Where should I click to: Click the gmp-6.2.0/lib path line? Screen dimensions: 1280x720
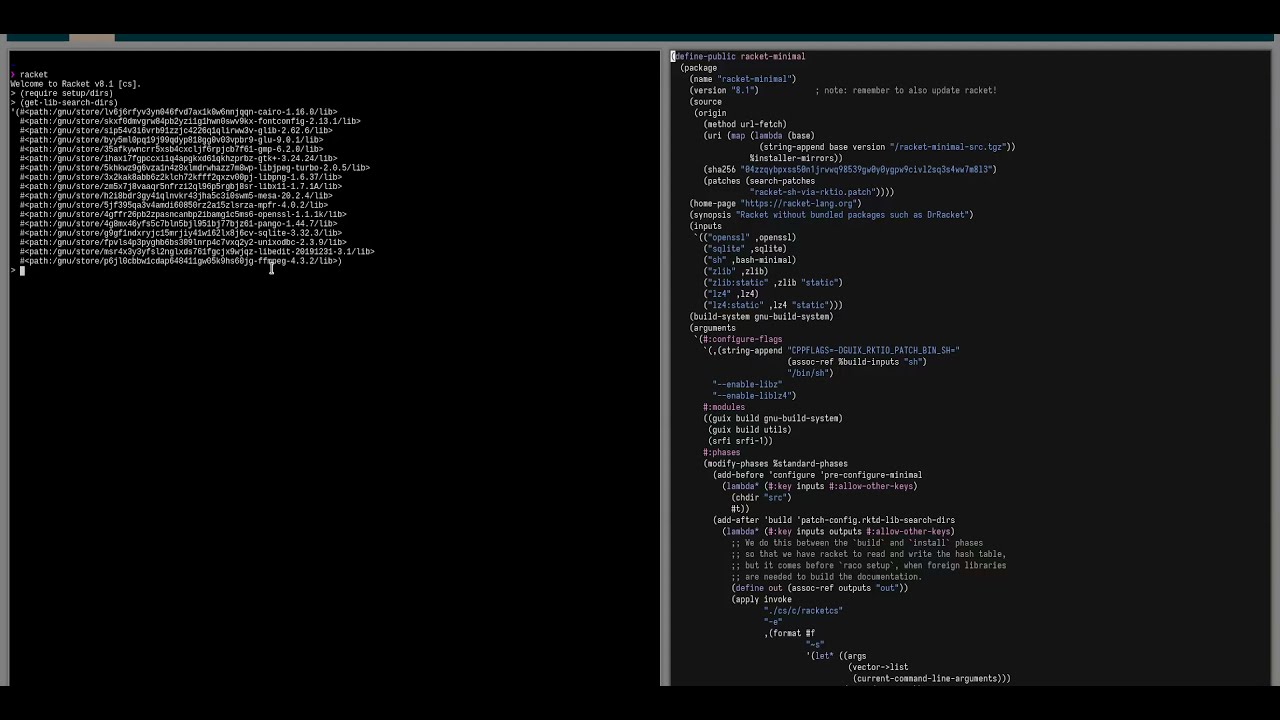tap(171, 149)
